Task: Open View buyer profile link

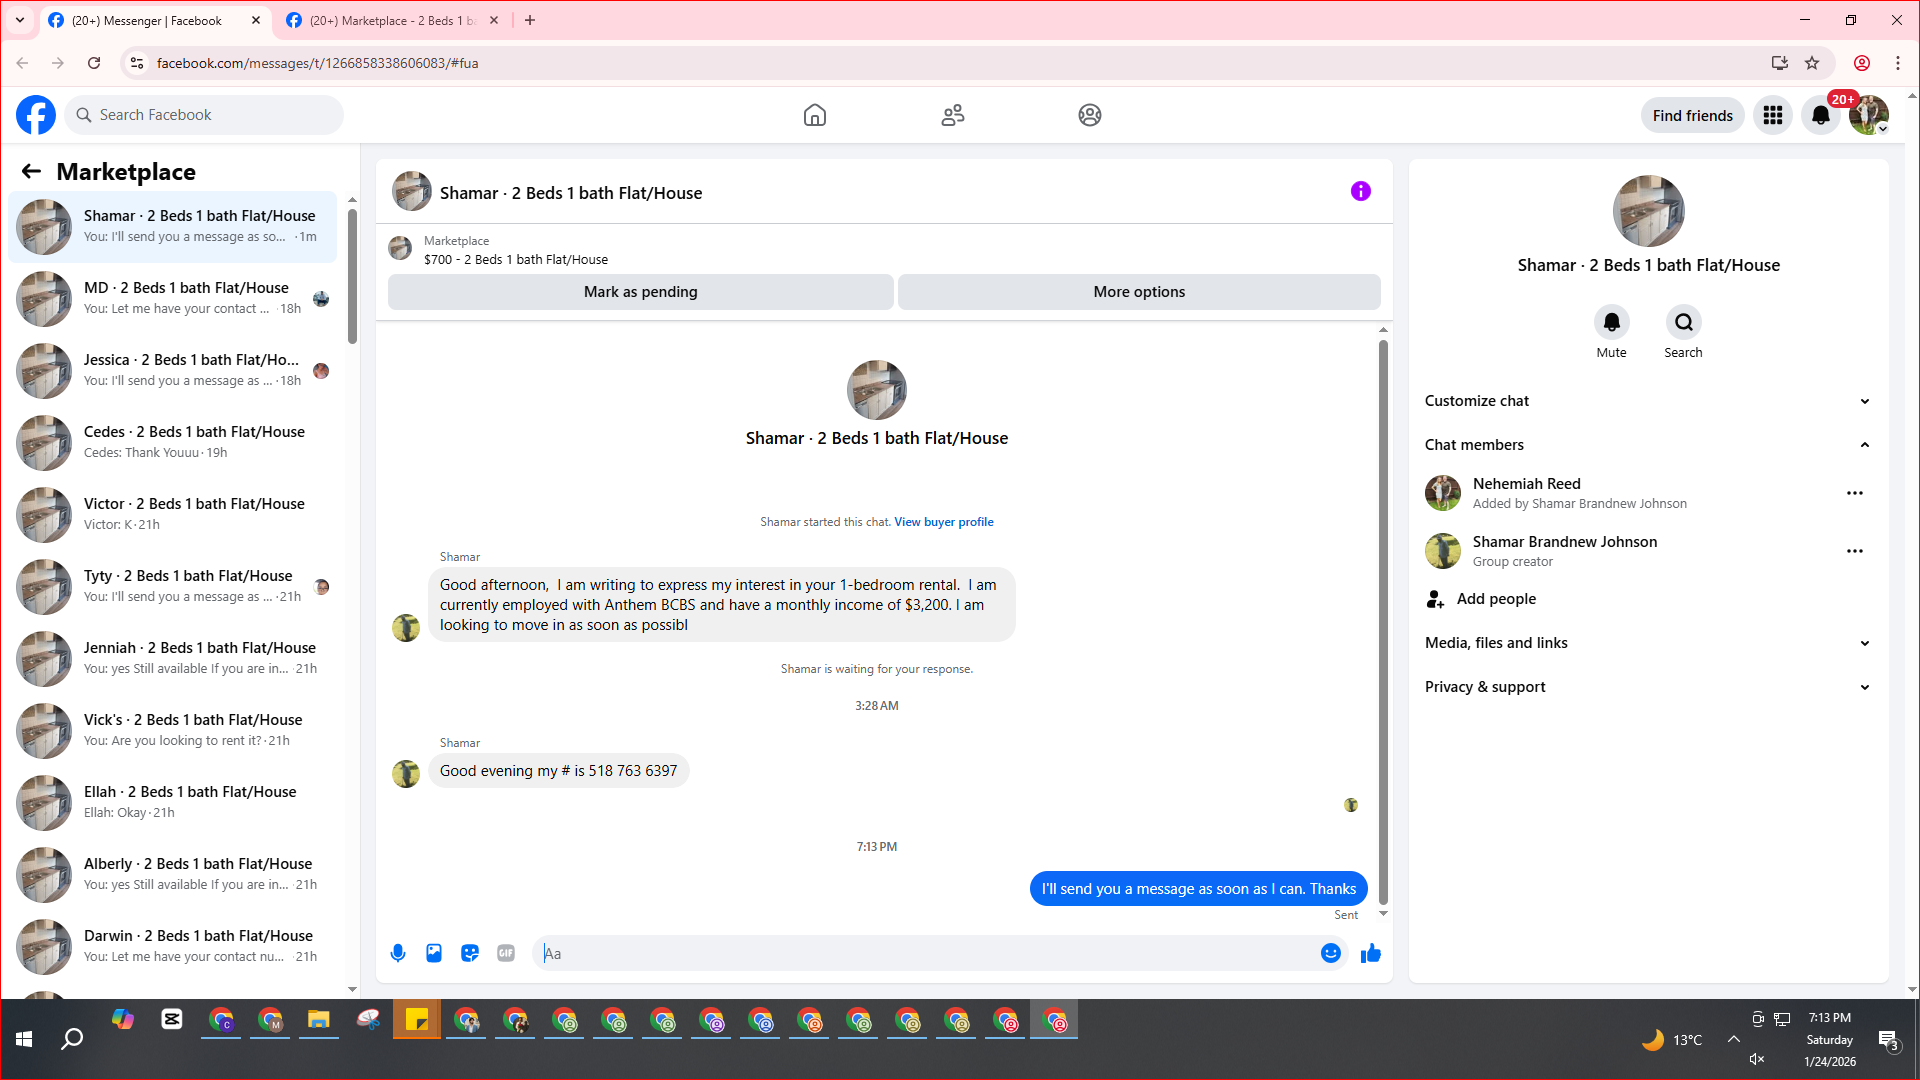Action: click(x=943, y=522)
